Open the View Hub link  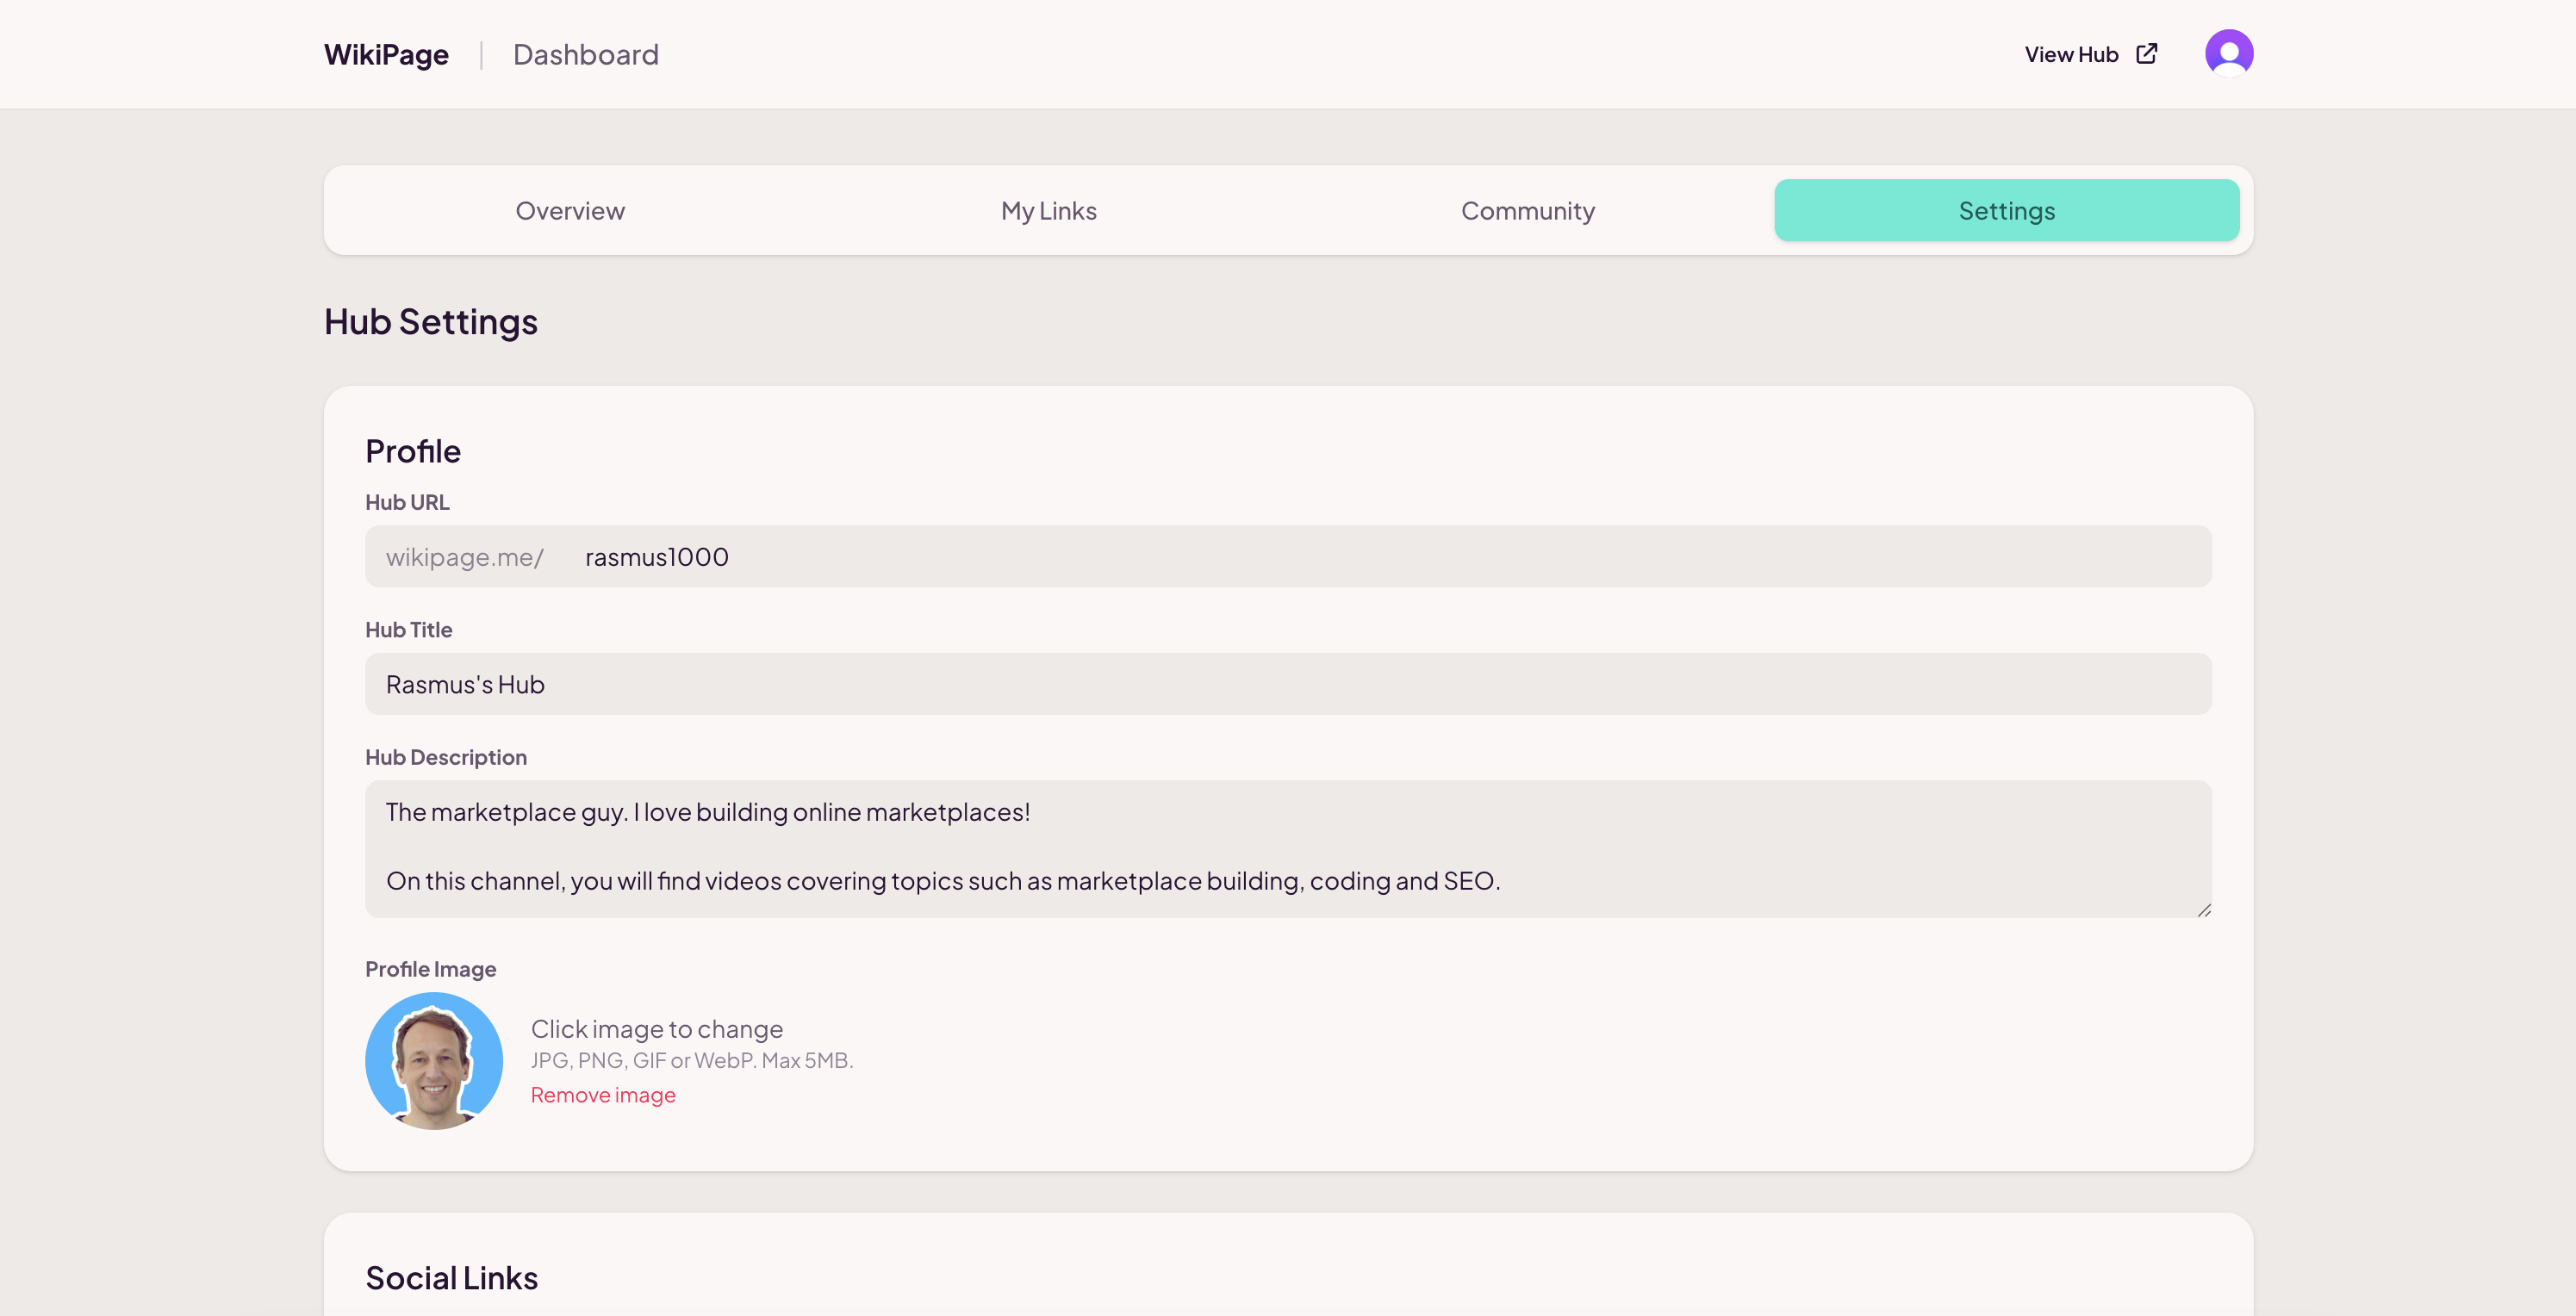pos(2071,55)
